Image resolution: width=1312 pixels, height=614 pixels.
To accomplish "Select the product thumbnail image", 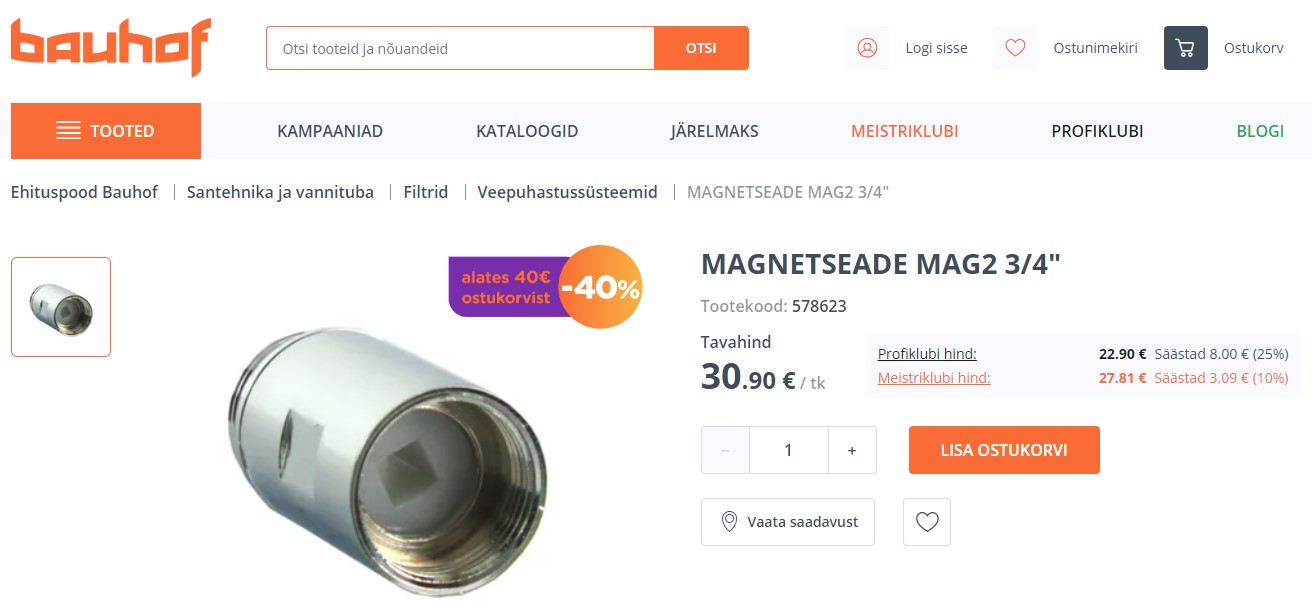I will pyautogui.click(x=61, y=307).
